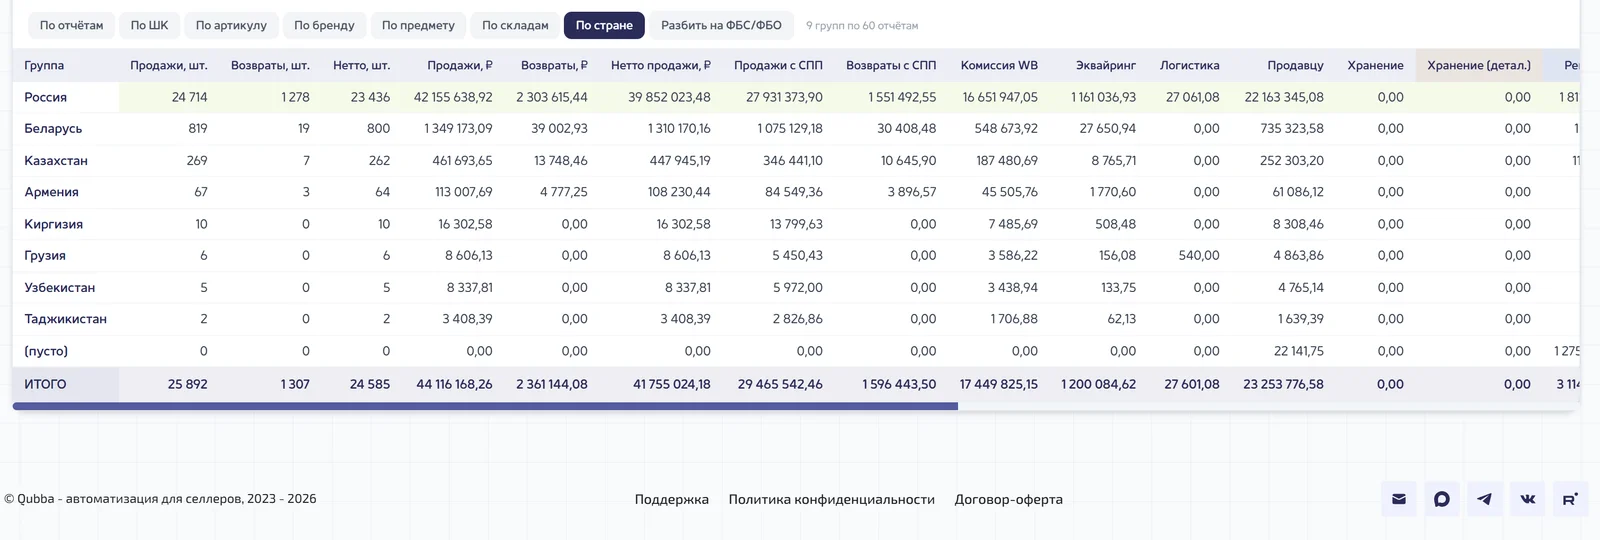Select the Таджикистан row label
1600x540 pixels.
pyautogui.click(x=65, y=319)
